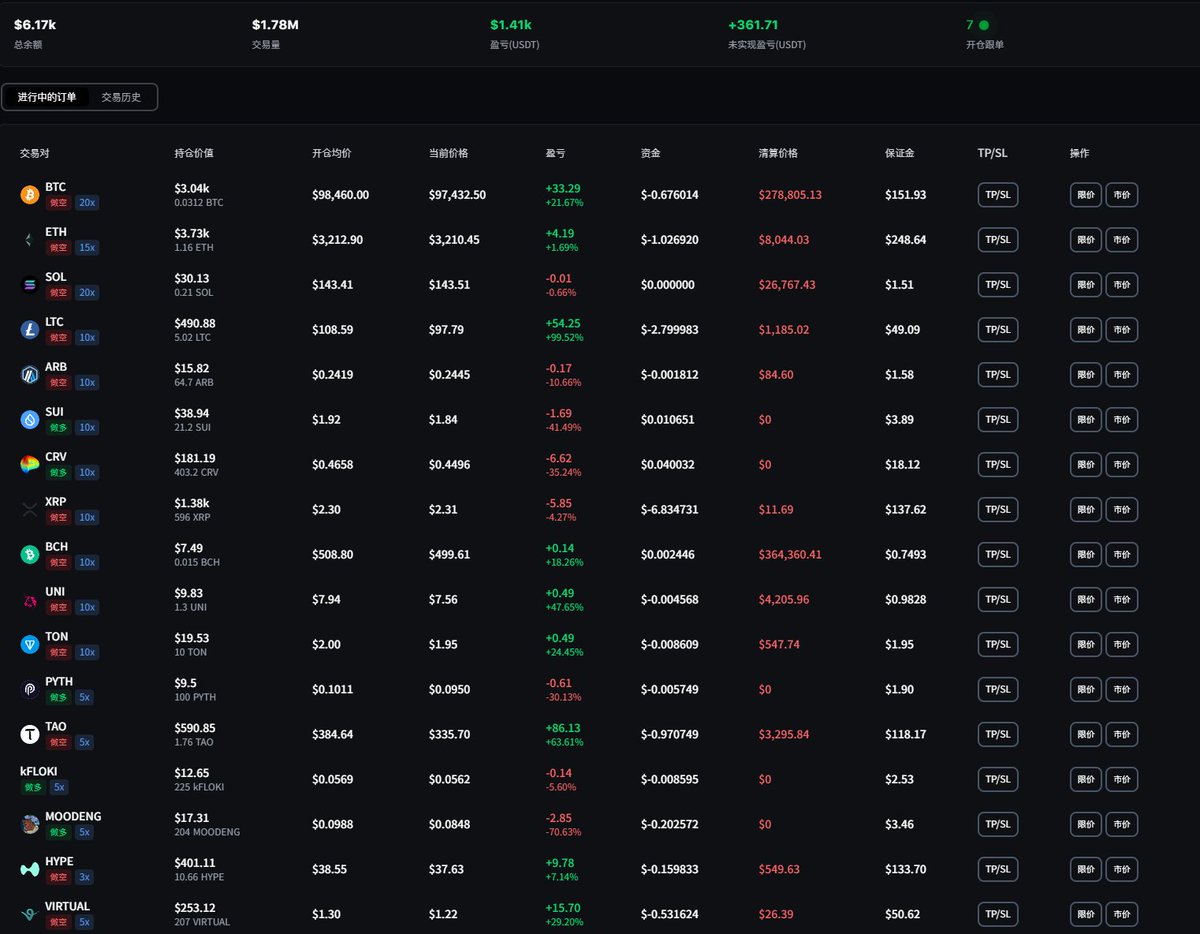Viewport: 1200px width, 934px height.
Task: Click the XRP coin icon
Action: click(x=29, y=510)
